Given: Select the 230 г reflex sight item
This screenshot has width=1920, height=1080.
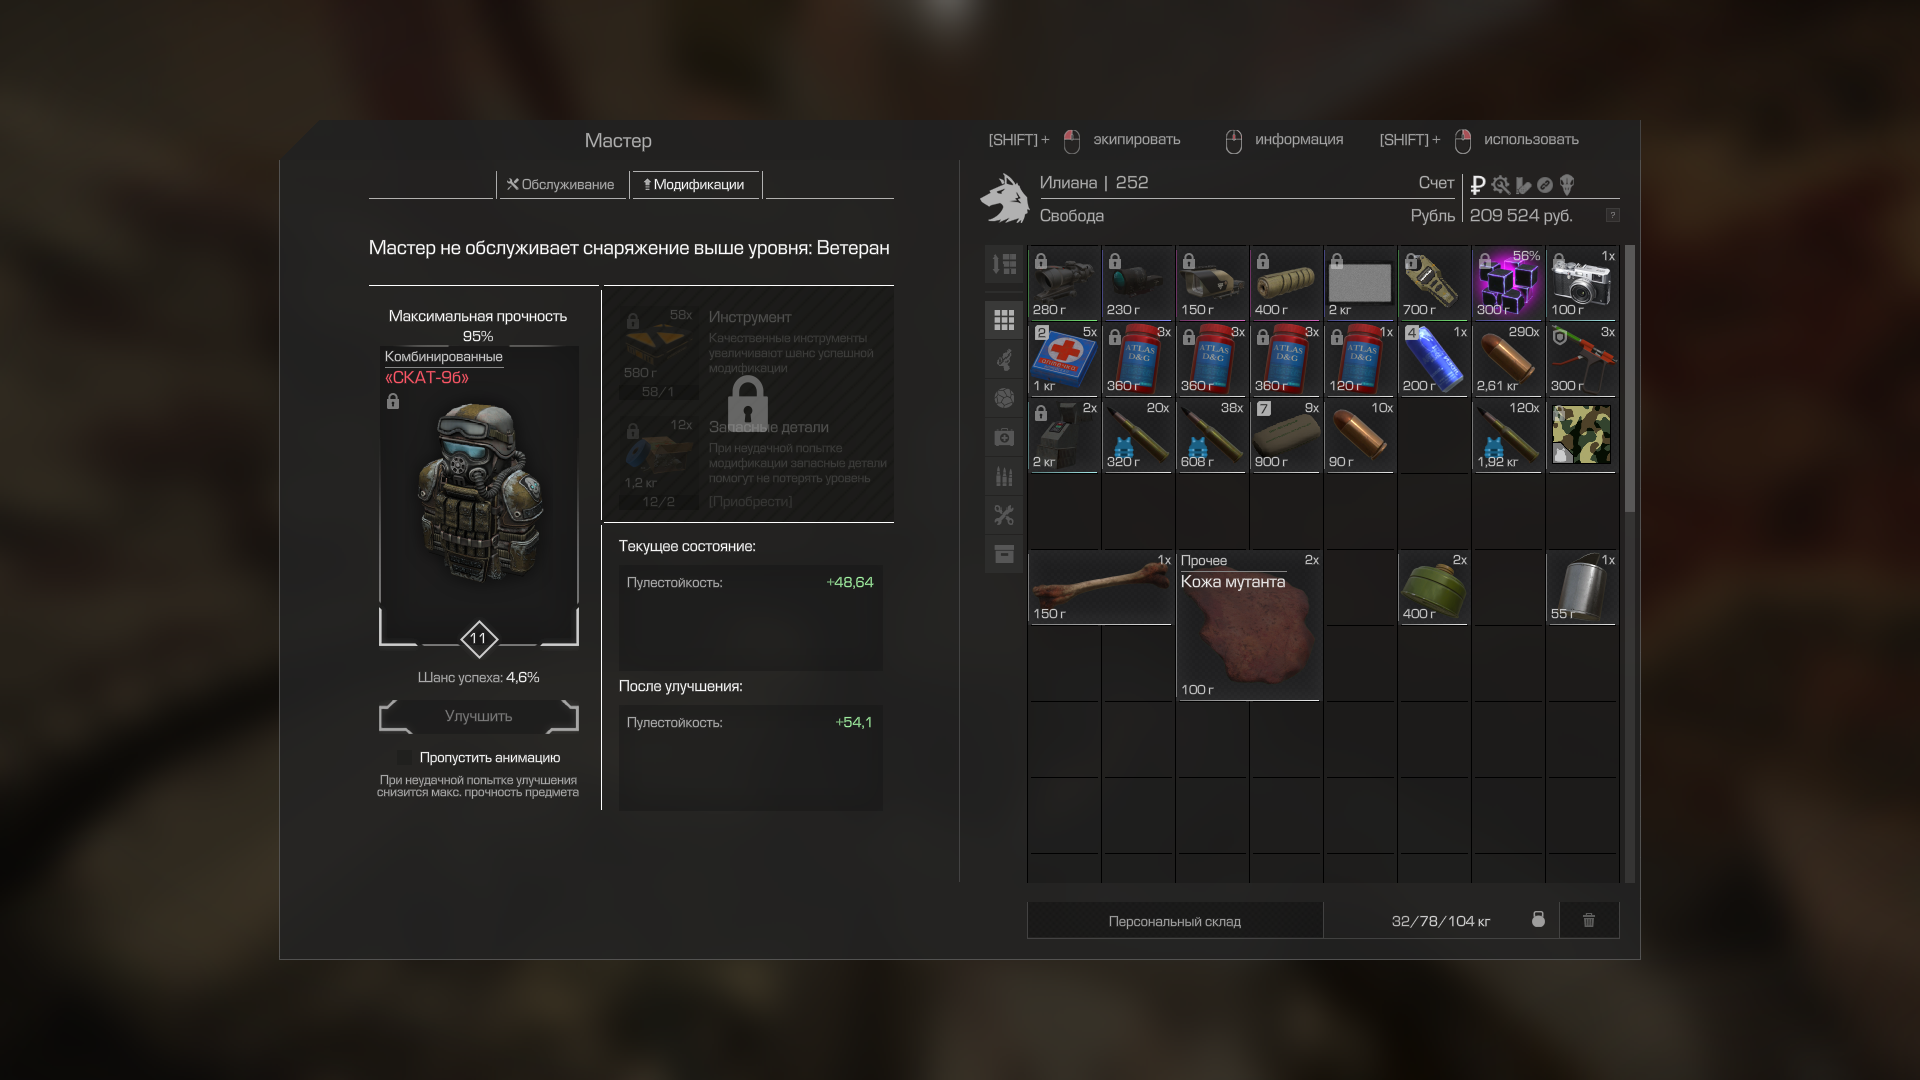Looking at the screenshot, I should click(1138, 283).
